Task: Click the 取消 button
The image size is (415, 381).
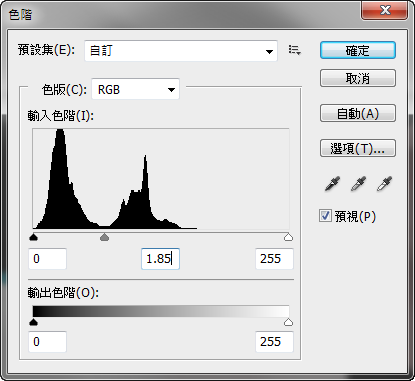Action: (358, 78)
